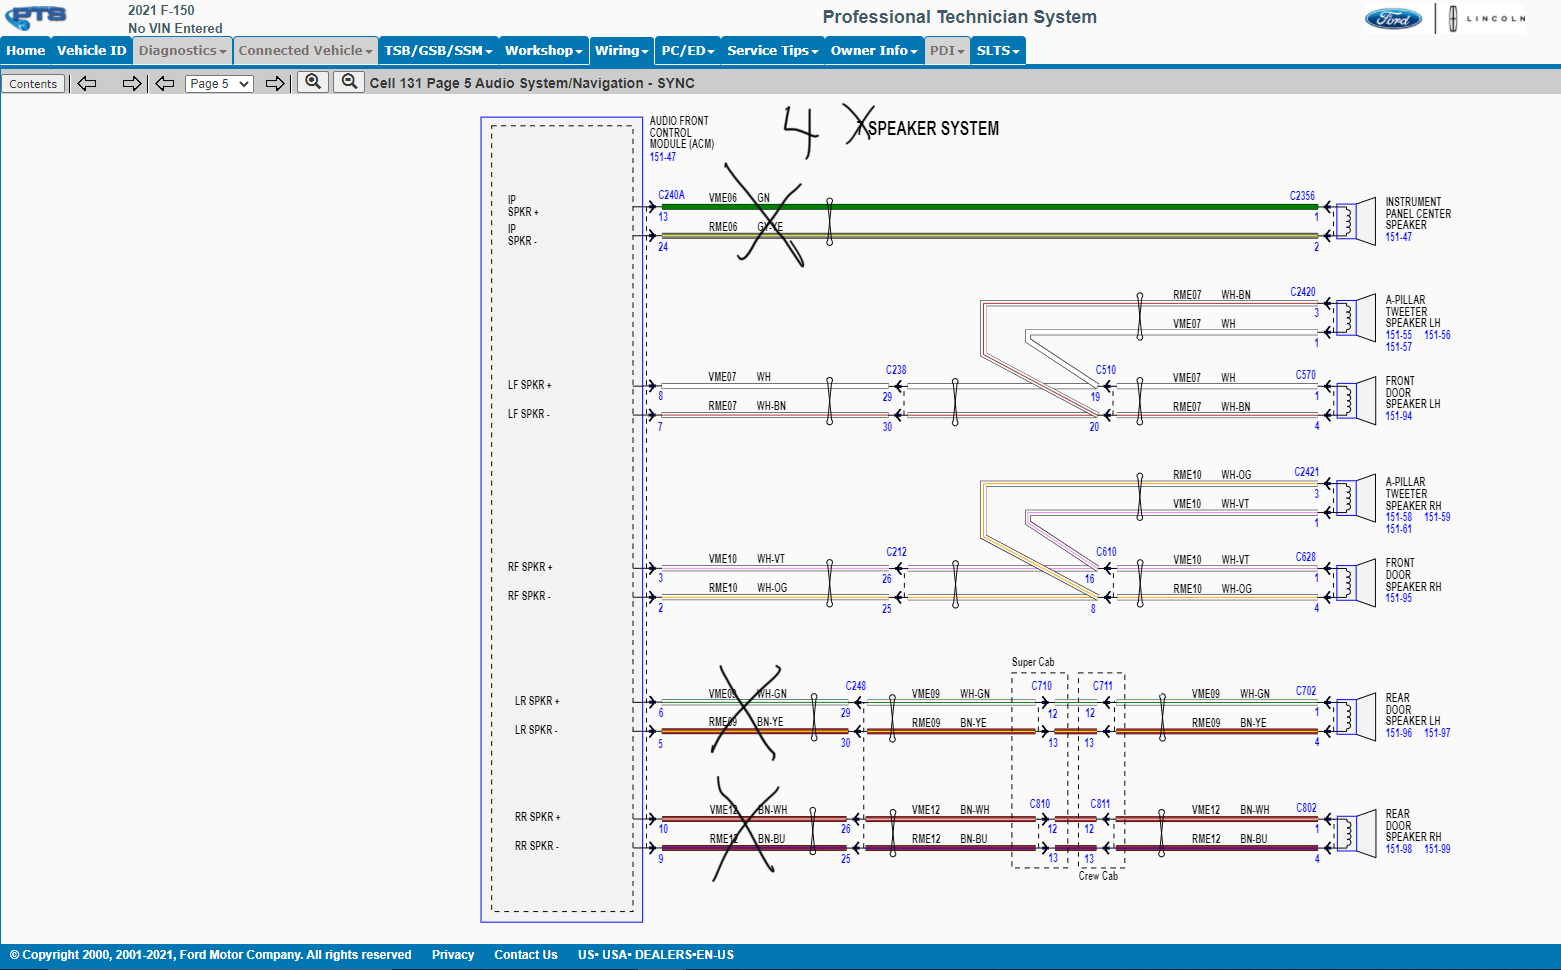This screenshot has width=1561, height=970.
Task: Click the back arrow next to Contents
Action: (x=87, y=83)
